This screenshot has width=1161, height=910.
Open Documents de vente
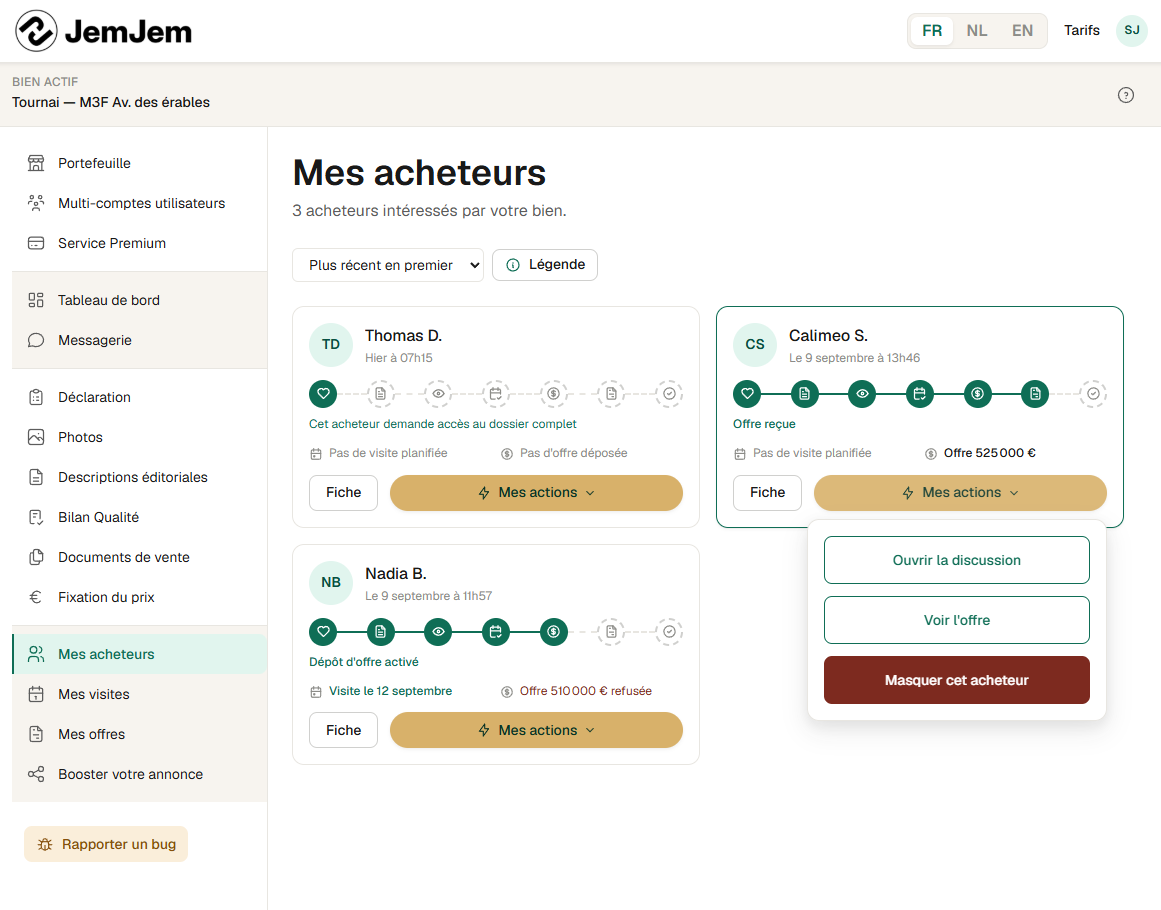tap(139, 557)
